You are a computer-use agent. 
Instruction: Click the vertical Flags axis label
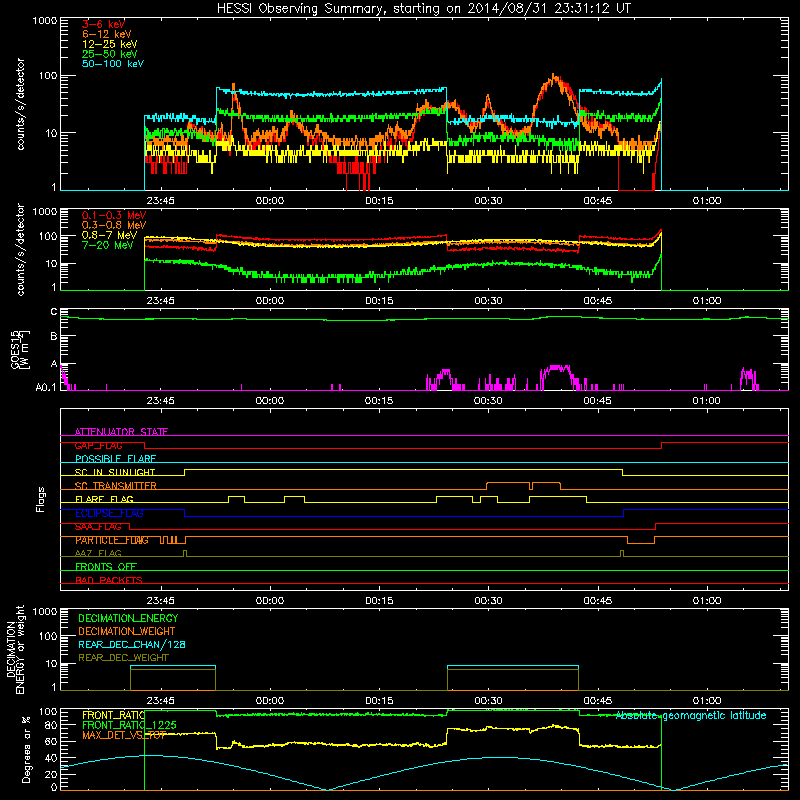click(41, 499)
